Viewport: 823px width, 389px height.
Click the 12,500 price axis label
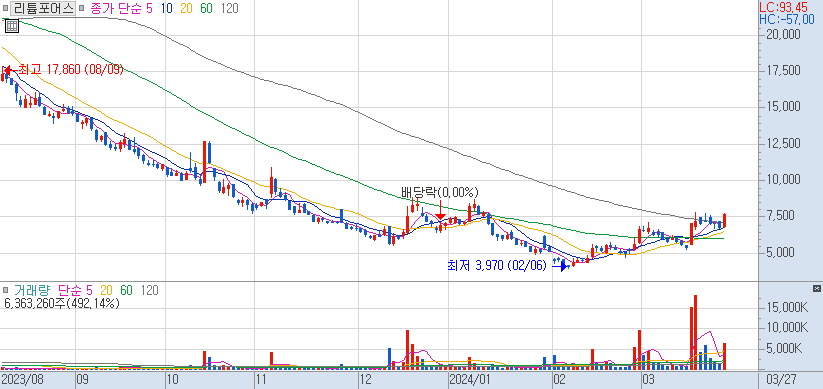(783, 144)
